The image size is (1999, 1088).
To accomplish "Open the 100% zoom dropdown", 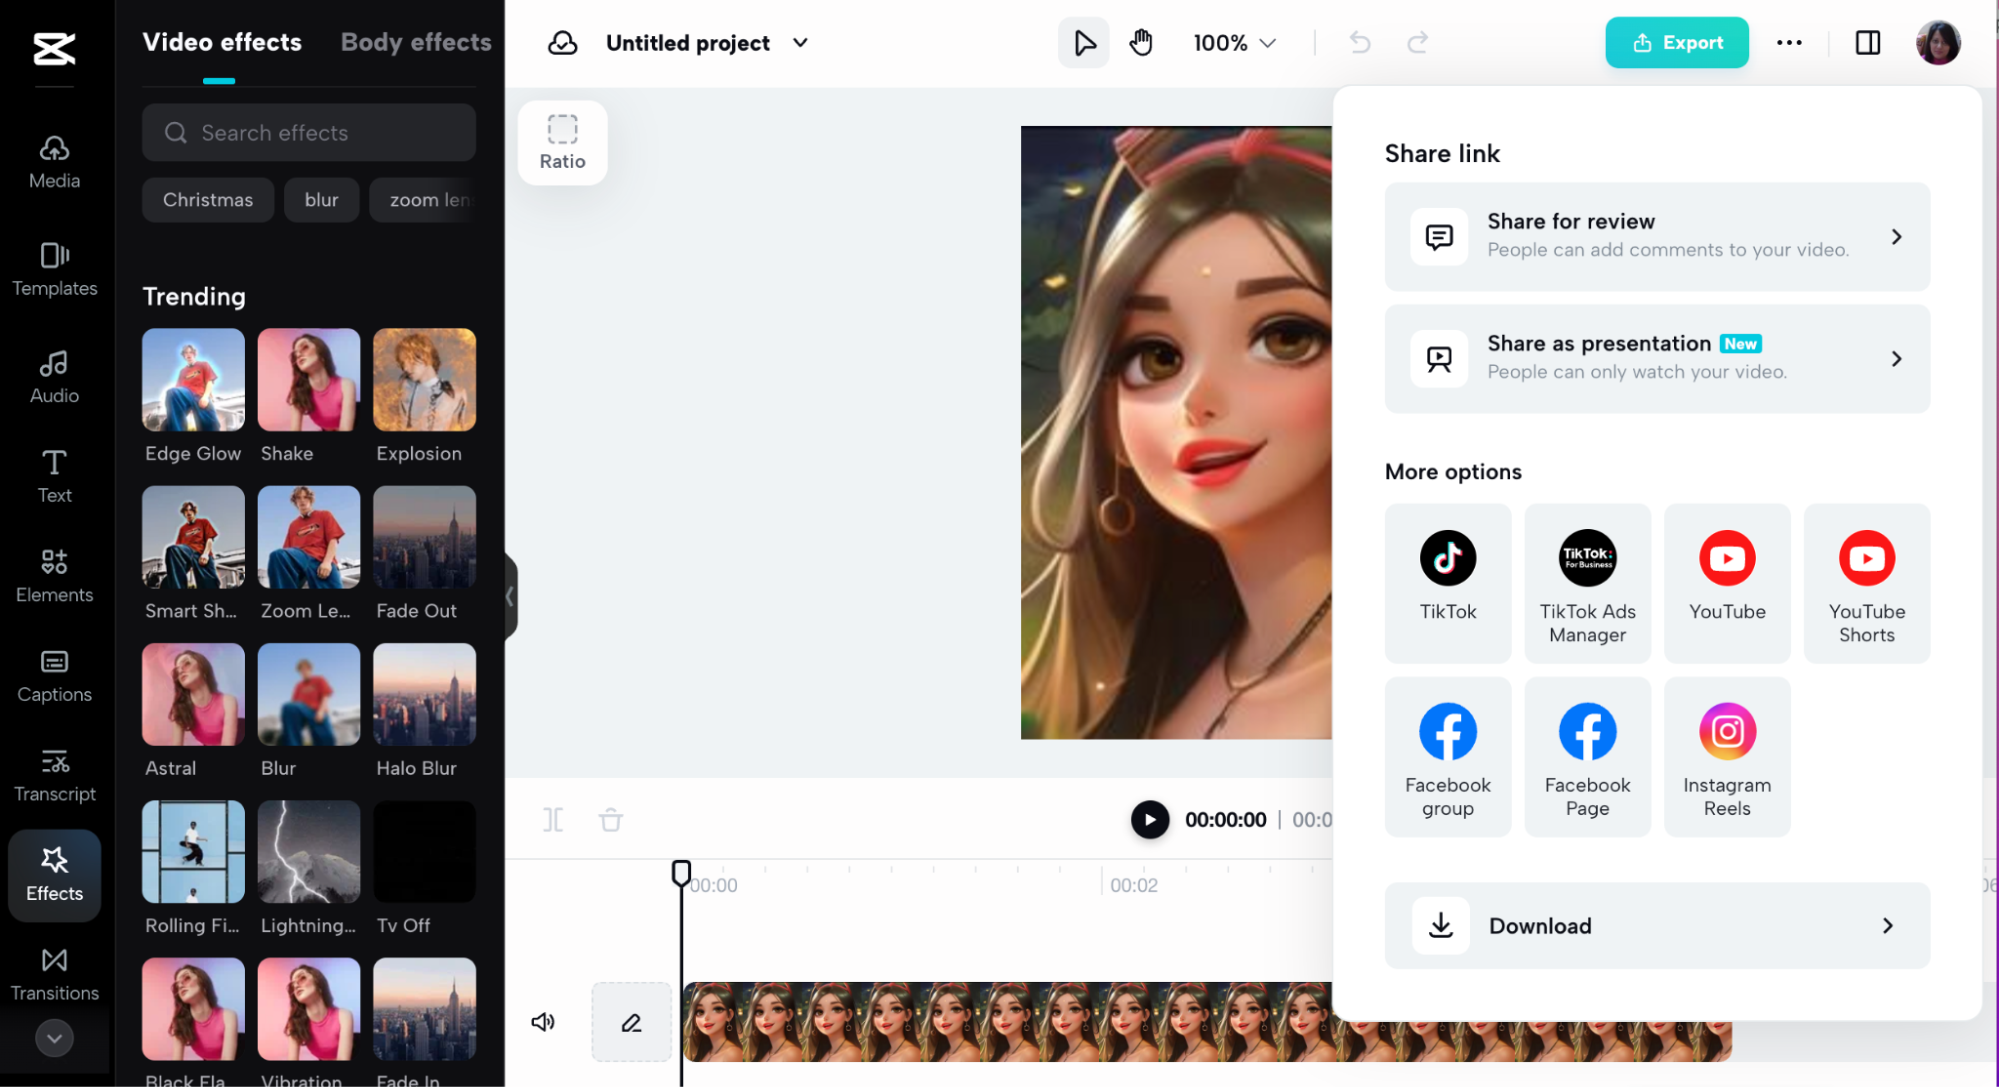I will pyautogui.click(x=1234, y=43).
